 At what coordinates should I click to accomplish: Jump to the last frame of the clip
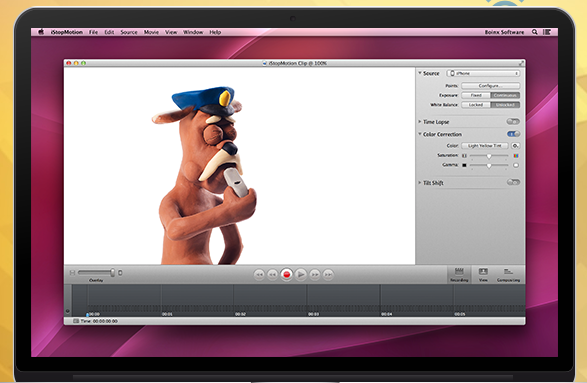[x=328, y=274]
